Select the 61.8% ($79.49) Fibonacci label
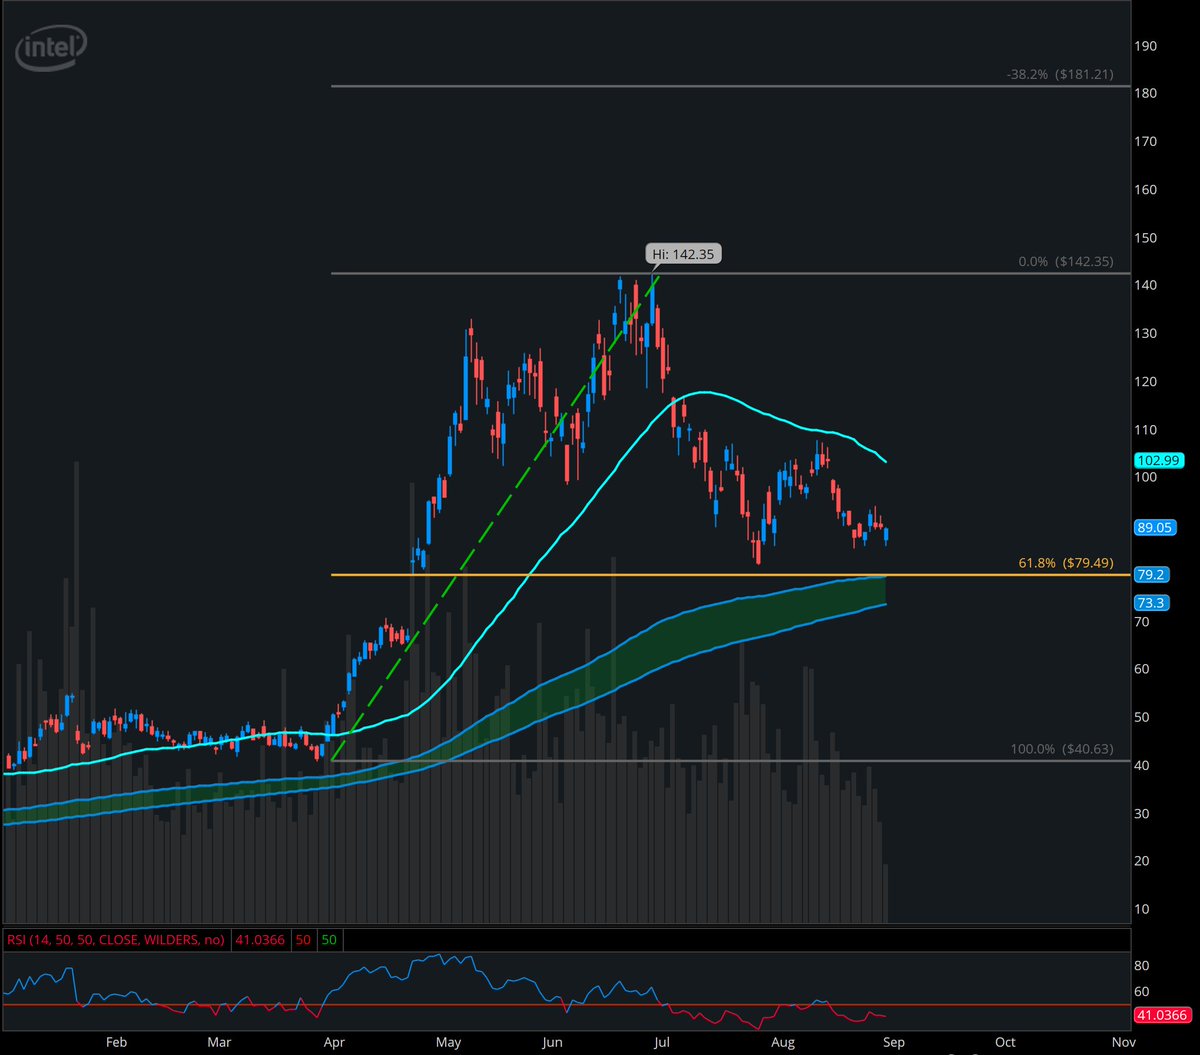This screenshot has height=1055, width=1200. pyautogui.click(x=1066, y=563)
